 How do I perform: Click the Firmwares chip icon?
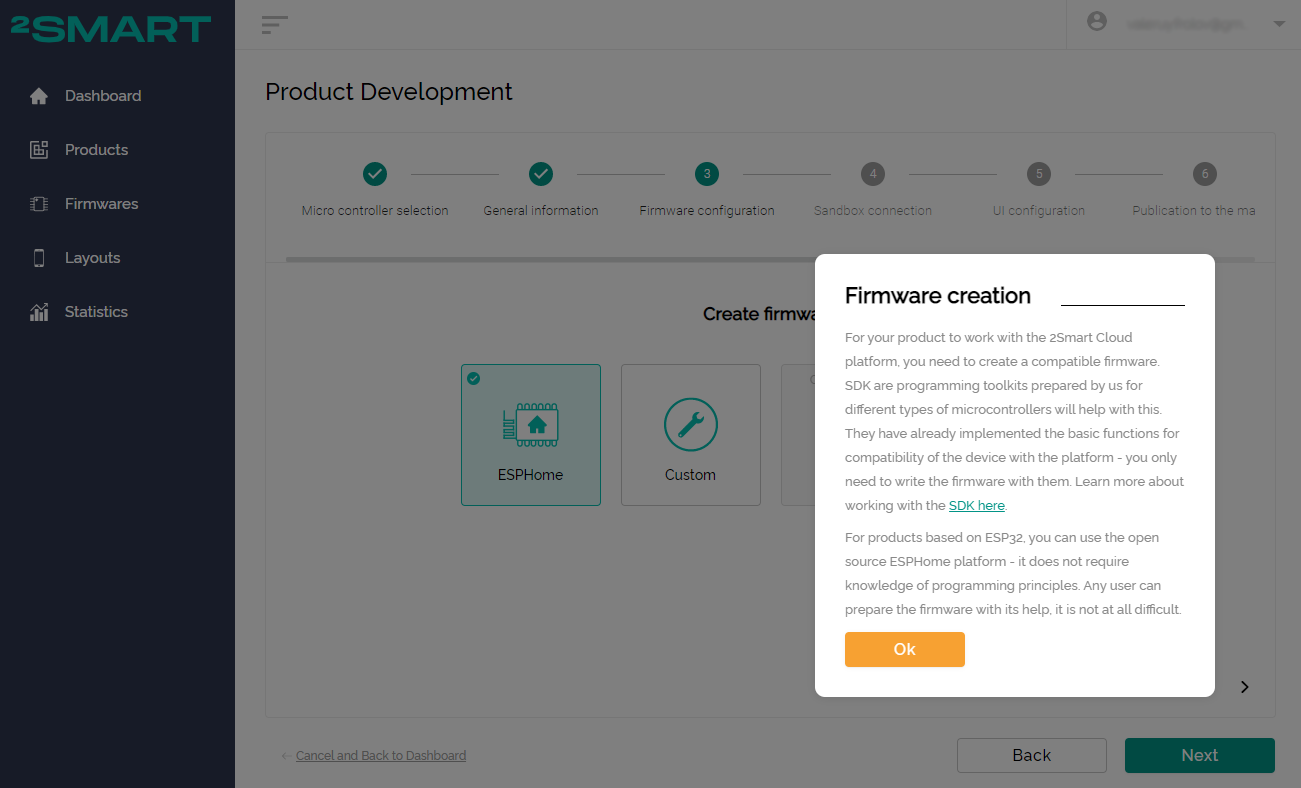39,204
